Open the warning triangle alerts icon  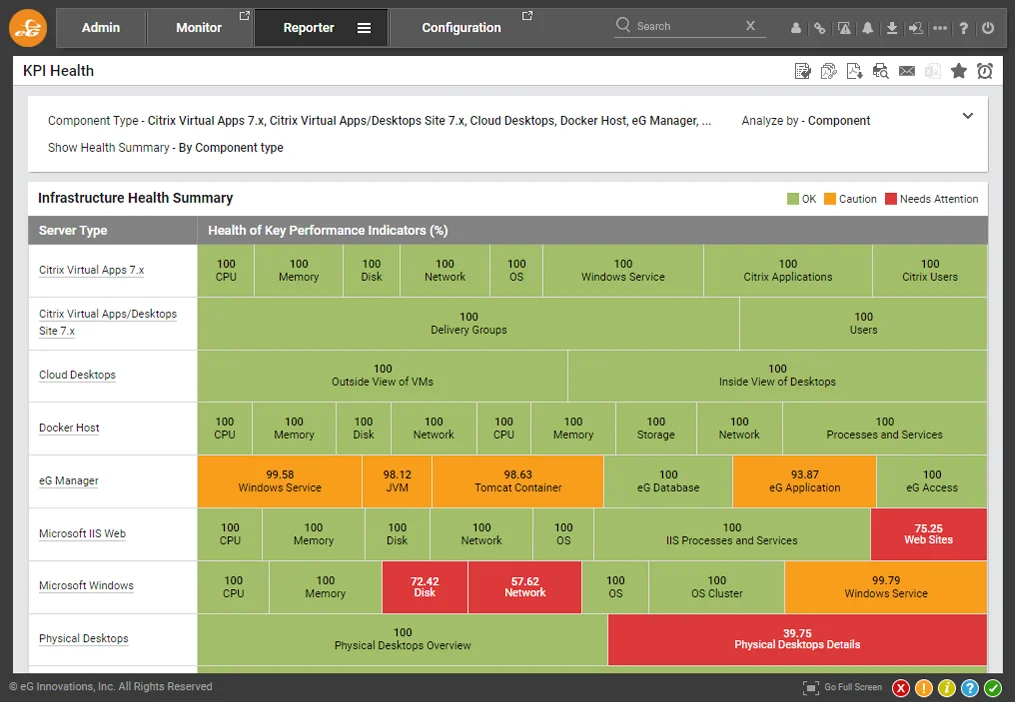click(844, 28)
